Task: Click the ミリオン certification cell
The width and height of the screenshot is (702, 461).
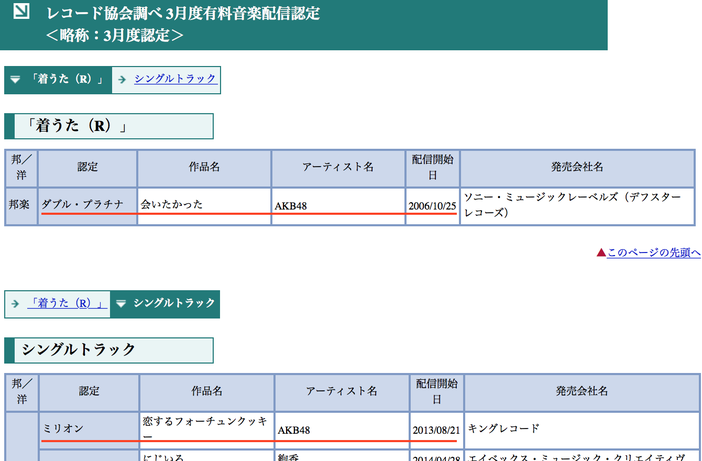Action: [89, 430]
